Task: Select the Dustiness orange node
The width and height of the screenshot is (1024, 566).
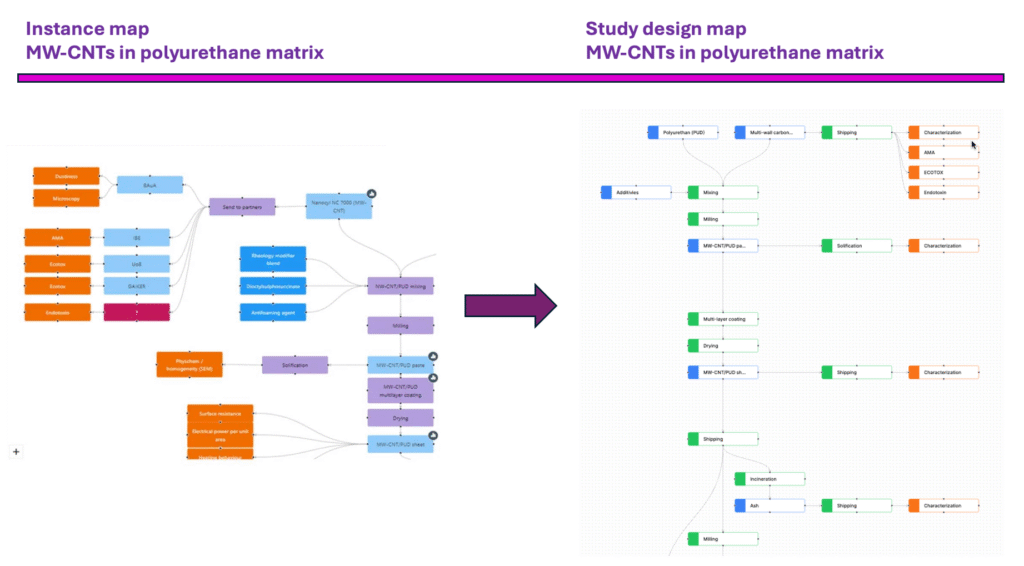Action: click(x=67, y=176)
